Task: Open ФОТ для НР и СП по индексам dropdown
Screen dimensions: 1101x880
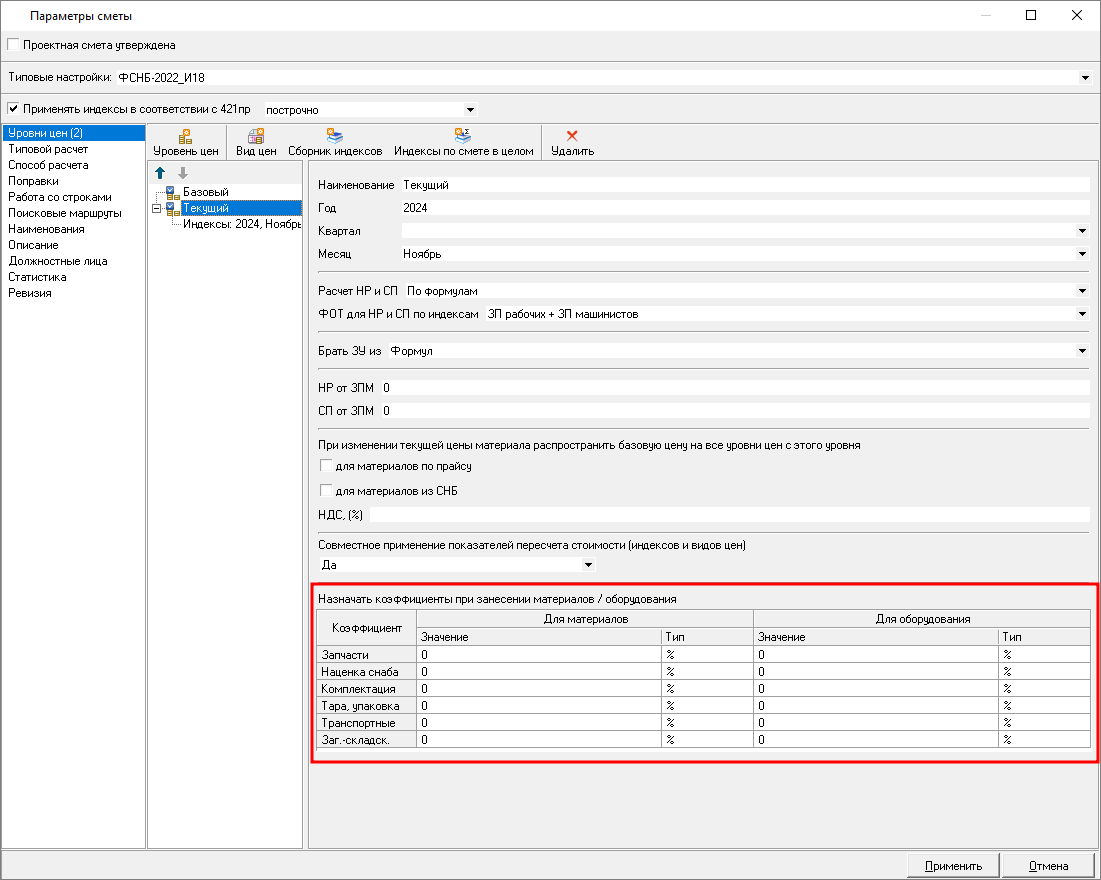Action: (1082, 314)
